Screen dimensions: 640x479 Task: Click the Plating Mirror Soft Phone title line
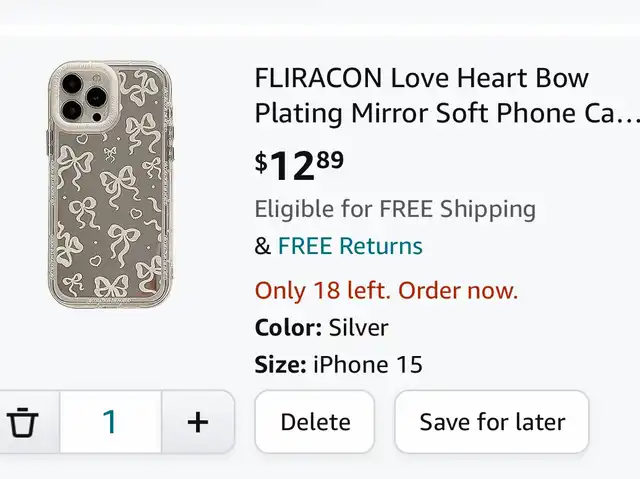pos(447,113)
